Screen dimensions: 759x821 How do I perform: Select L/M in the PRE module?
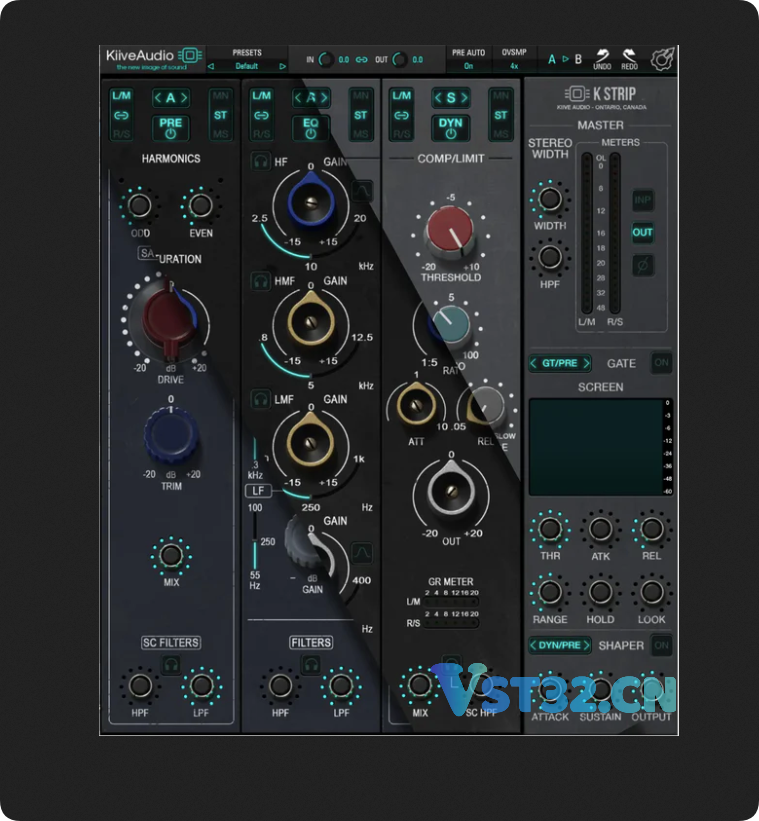121,96
